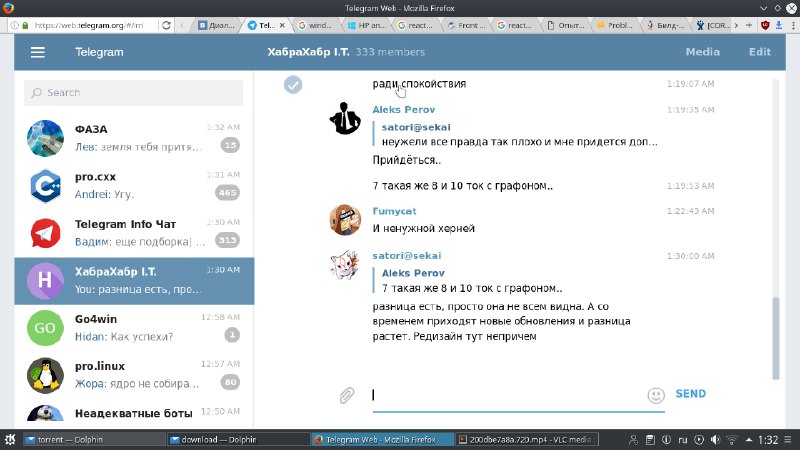Open the Media section of the chat

click(703, 52)
